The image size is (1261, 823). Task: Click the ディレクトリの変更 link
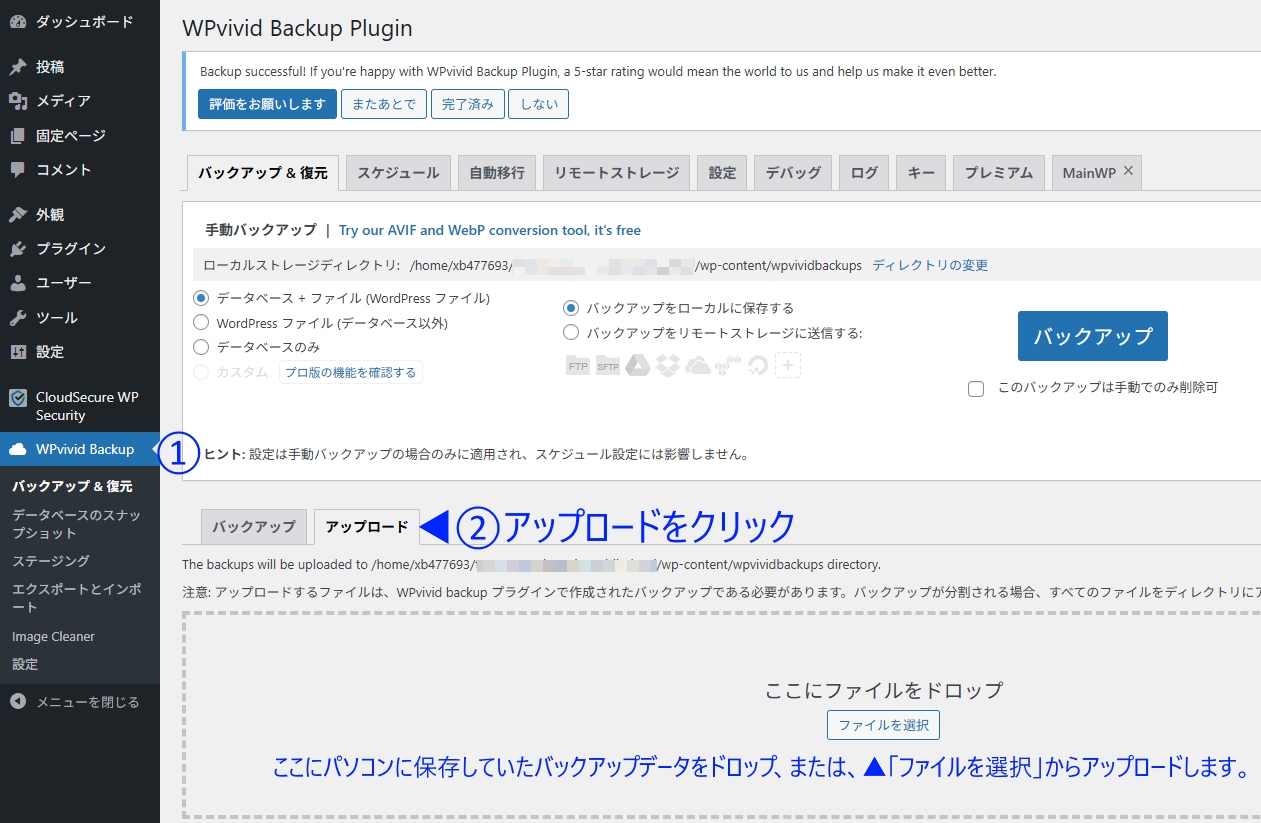coord(930,265)
